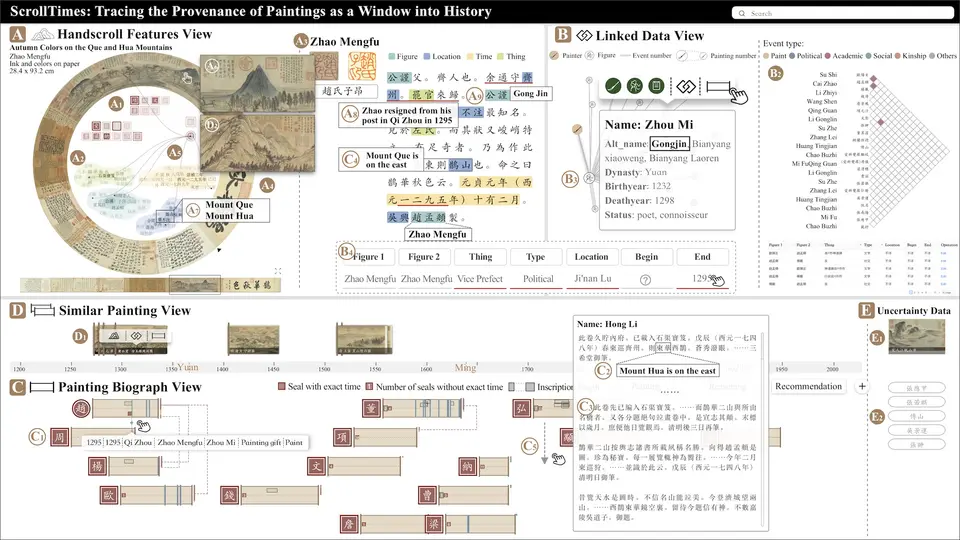
Task: Click the Thing column header
Action: coord(481,257)
